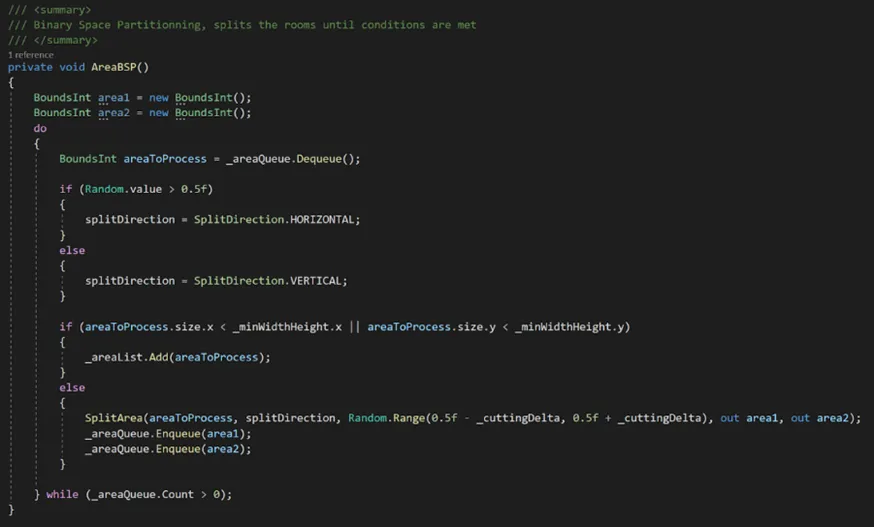Click _minWidthHeight.x in the condition
The height and width of the screenshot is (527, 874).
pos(287,327)
